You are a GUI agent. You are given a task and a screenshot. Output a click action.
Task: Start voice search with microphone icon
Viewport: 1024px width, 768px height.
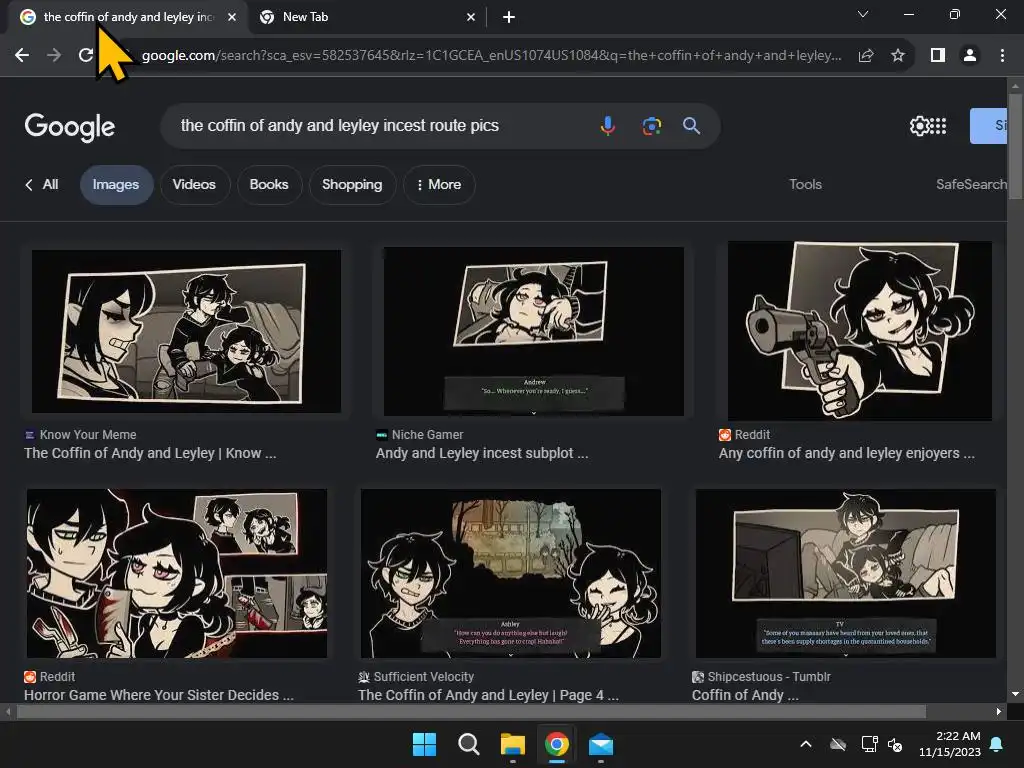[607, 125]
